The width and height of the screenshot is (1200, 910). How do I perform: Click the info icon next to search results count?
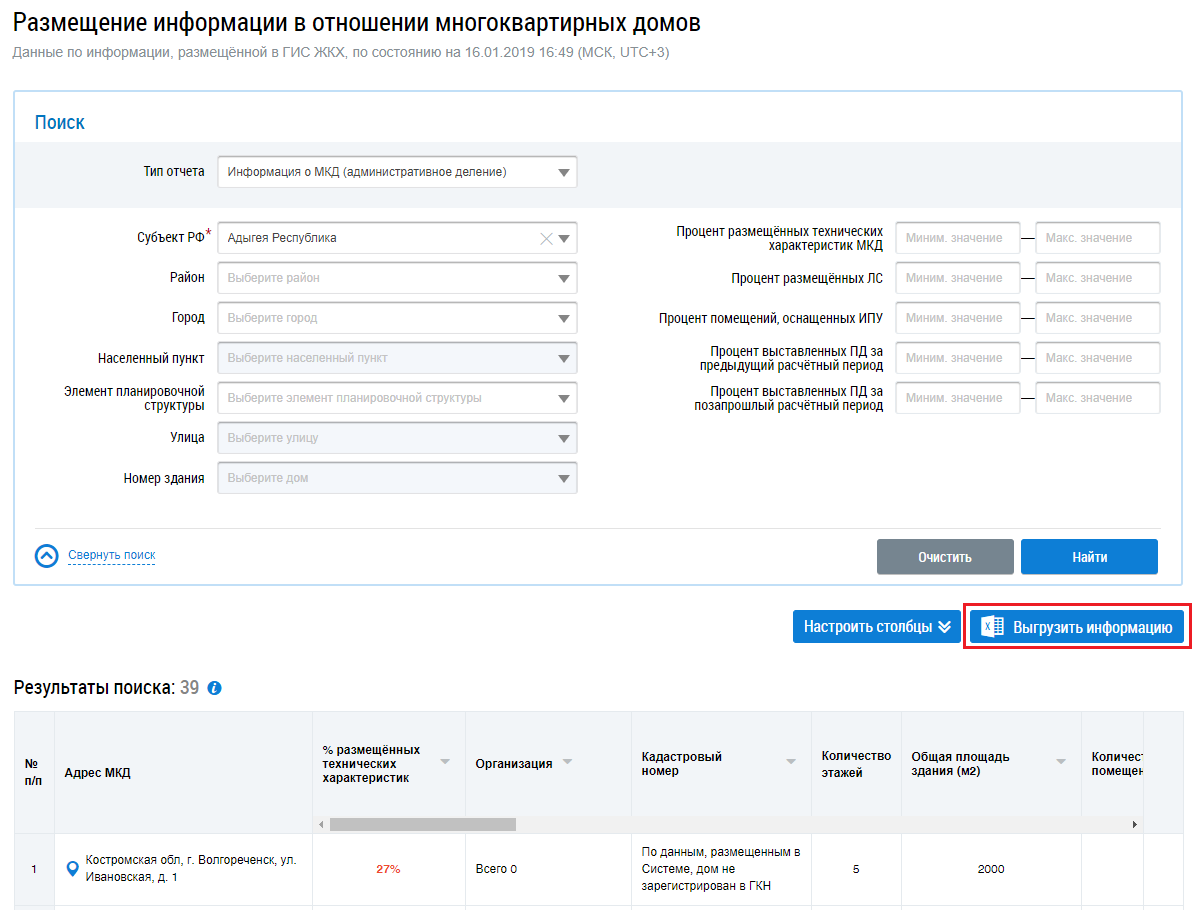pyautogui.click(x=214, y=689)
